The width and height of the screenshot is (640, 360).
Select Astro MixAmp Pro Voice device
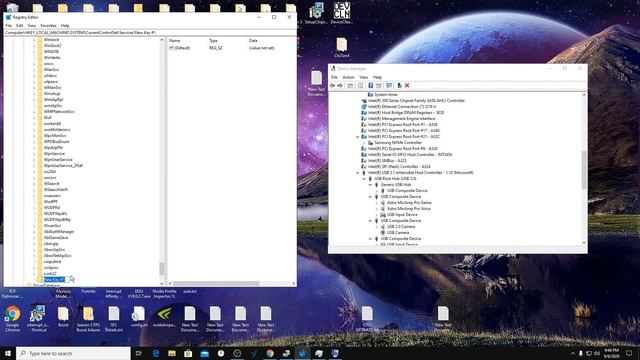(409, 209)
